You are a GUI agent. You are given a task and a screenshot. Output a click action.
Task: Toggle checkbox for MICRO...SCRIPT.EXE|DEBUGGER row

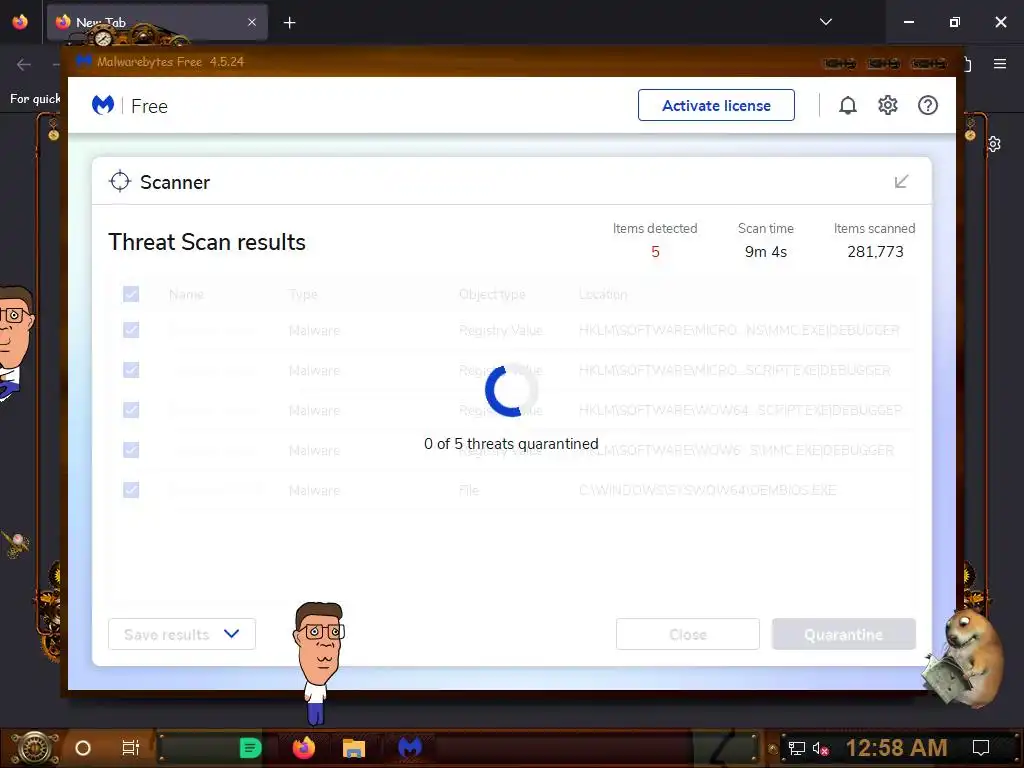pos(131,370)
